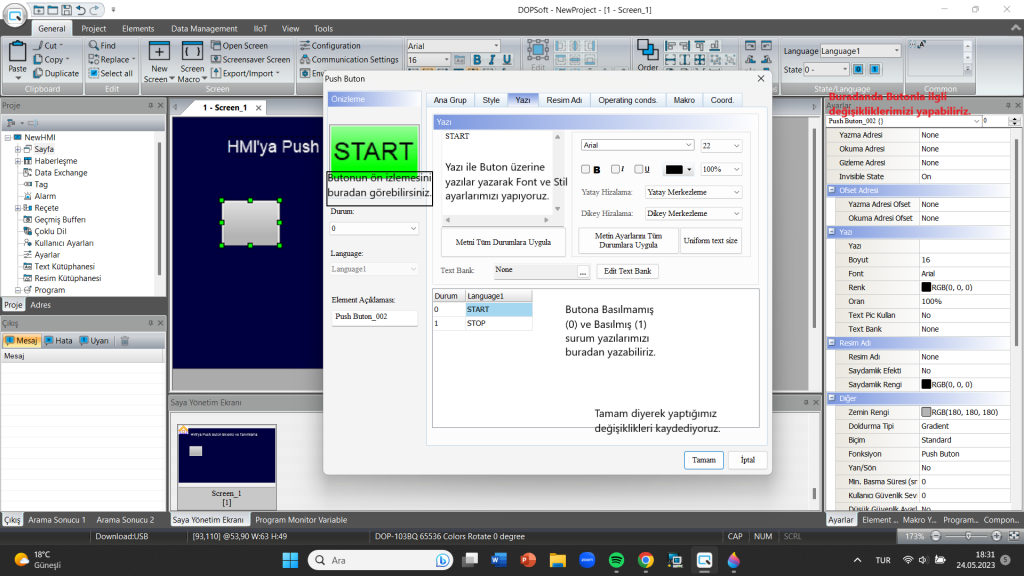Click the Tamam button
The height and width of the screenshot is (576, 1024).
point(703,460)
